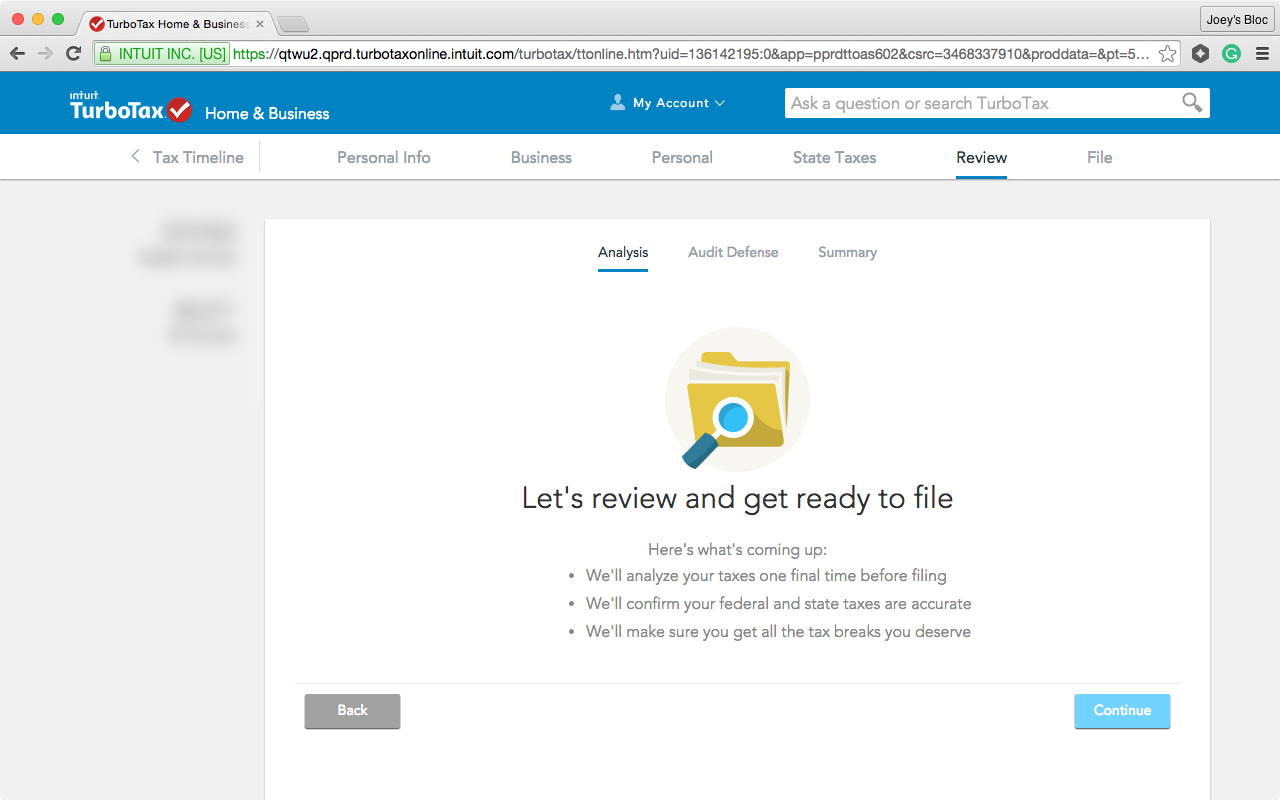Click the TurboTax checkmark logo
This screenshot has height=800, width=1280.
coord(179,109)
